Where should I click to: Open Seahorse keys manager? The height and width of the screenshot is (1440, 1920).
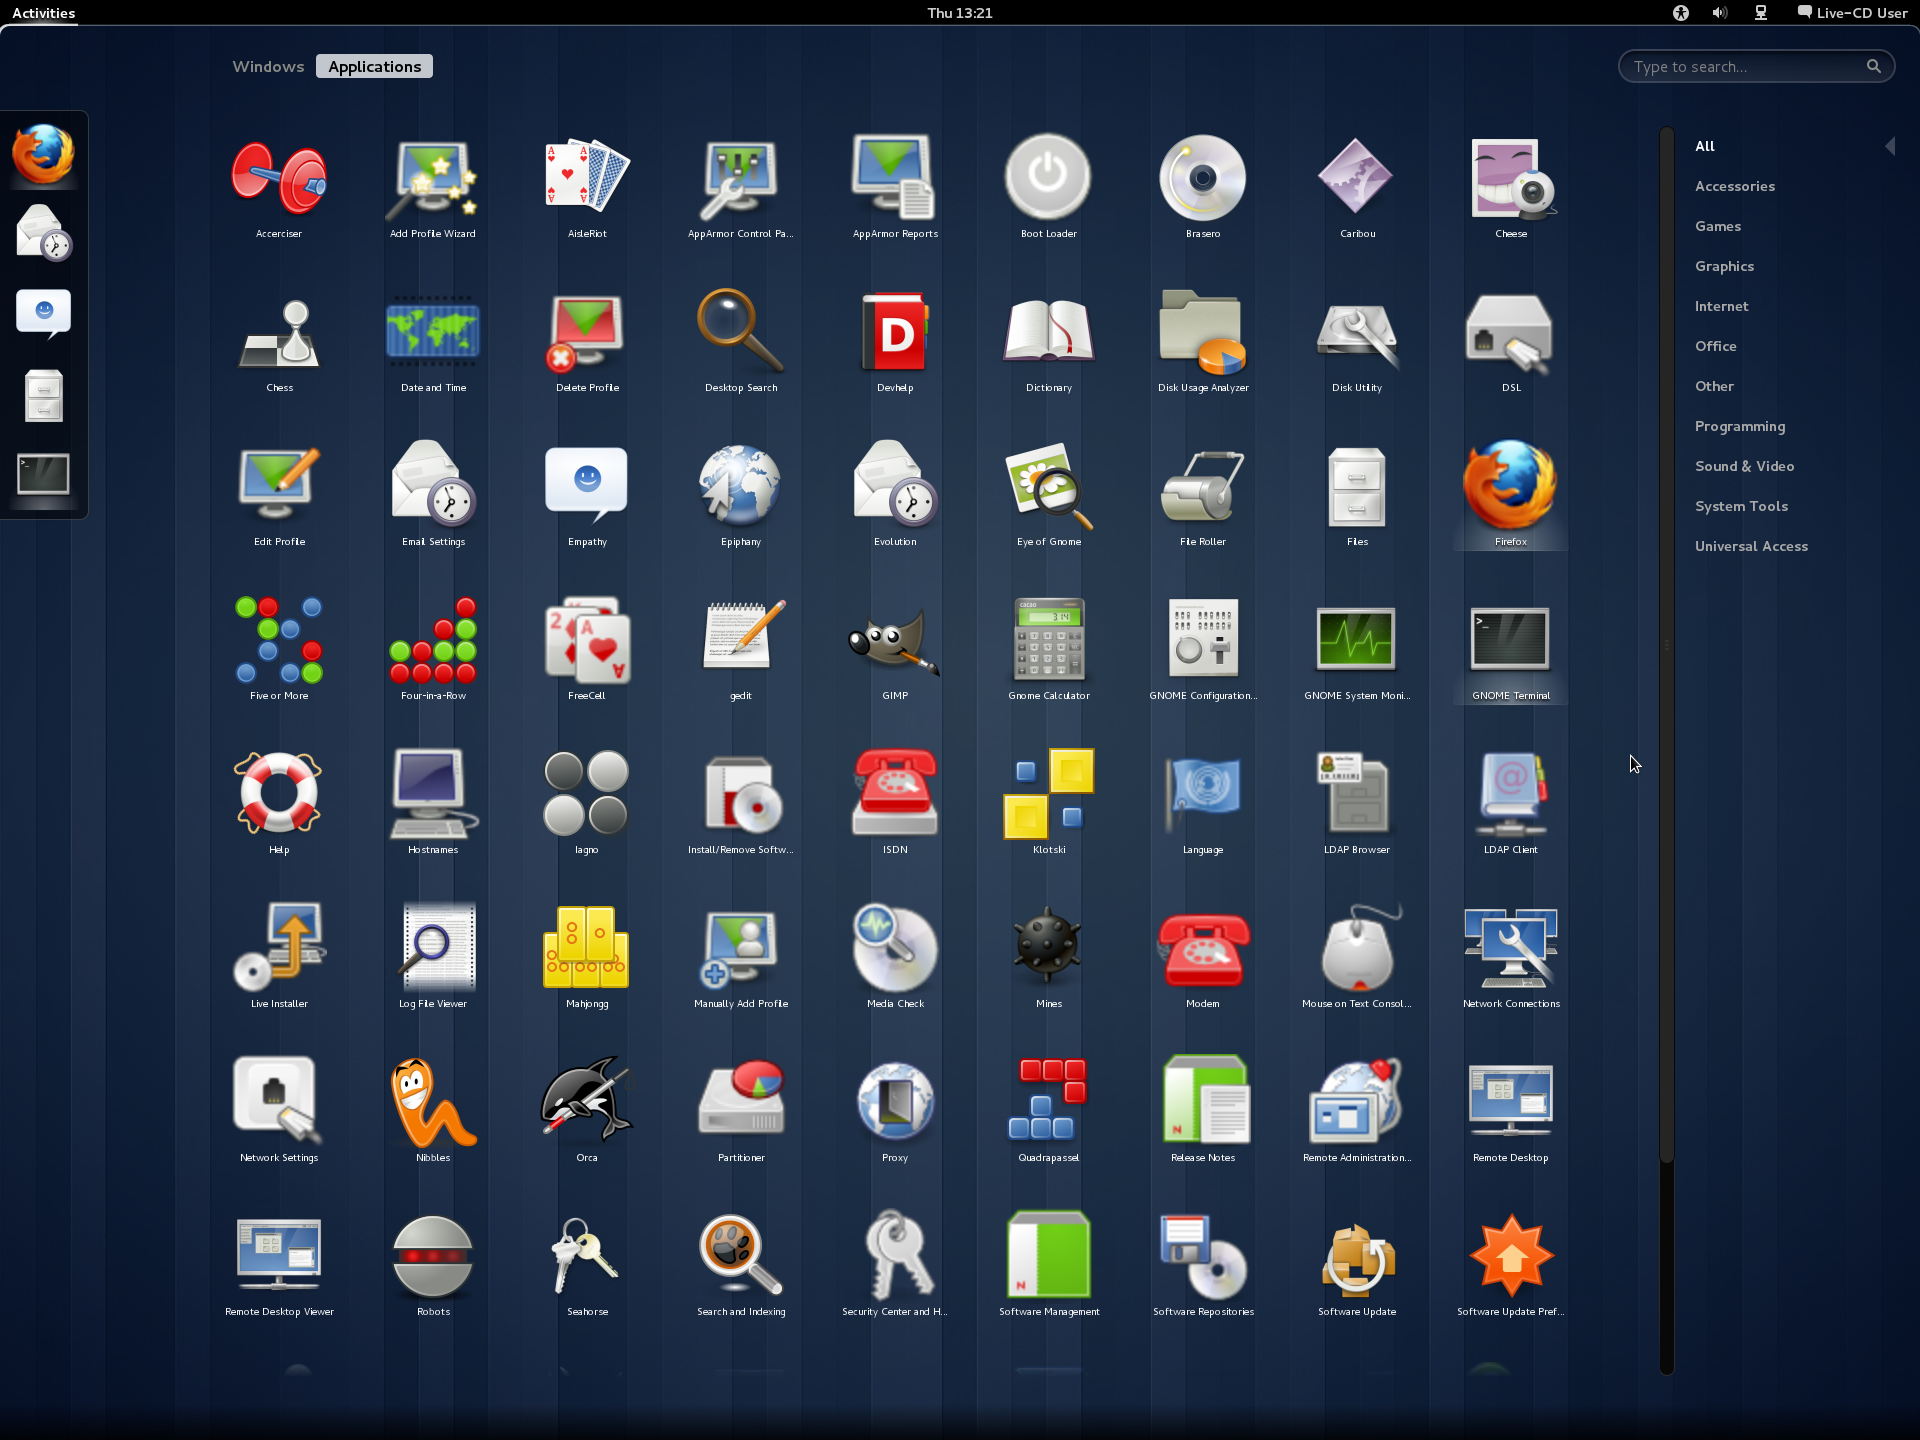pos(587,1265)
